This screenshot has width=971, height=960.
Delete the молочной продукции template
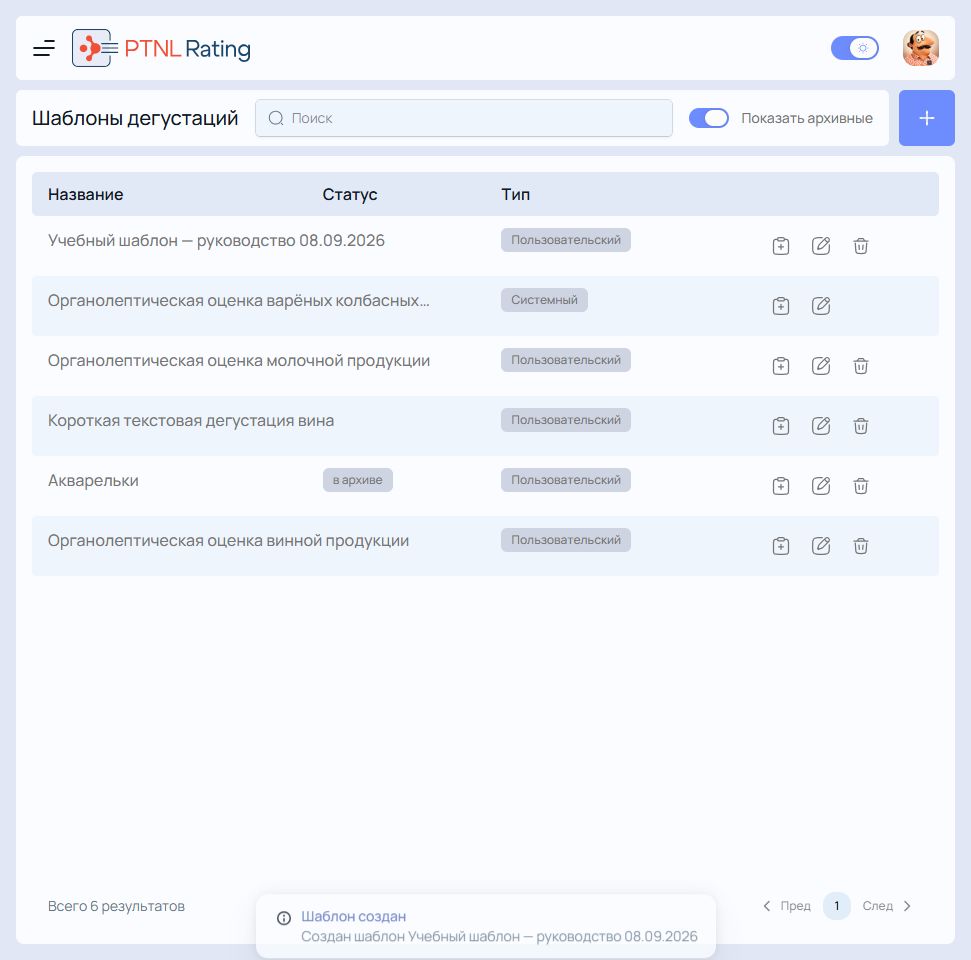click(x=861, y=366)
